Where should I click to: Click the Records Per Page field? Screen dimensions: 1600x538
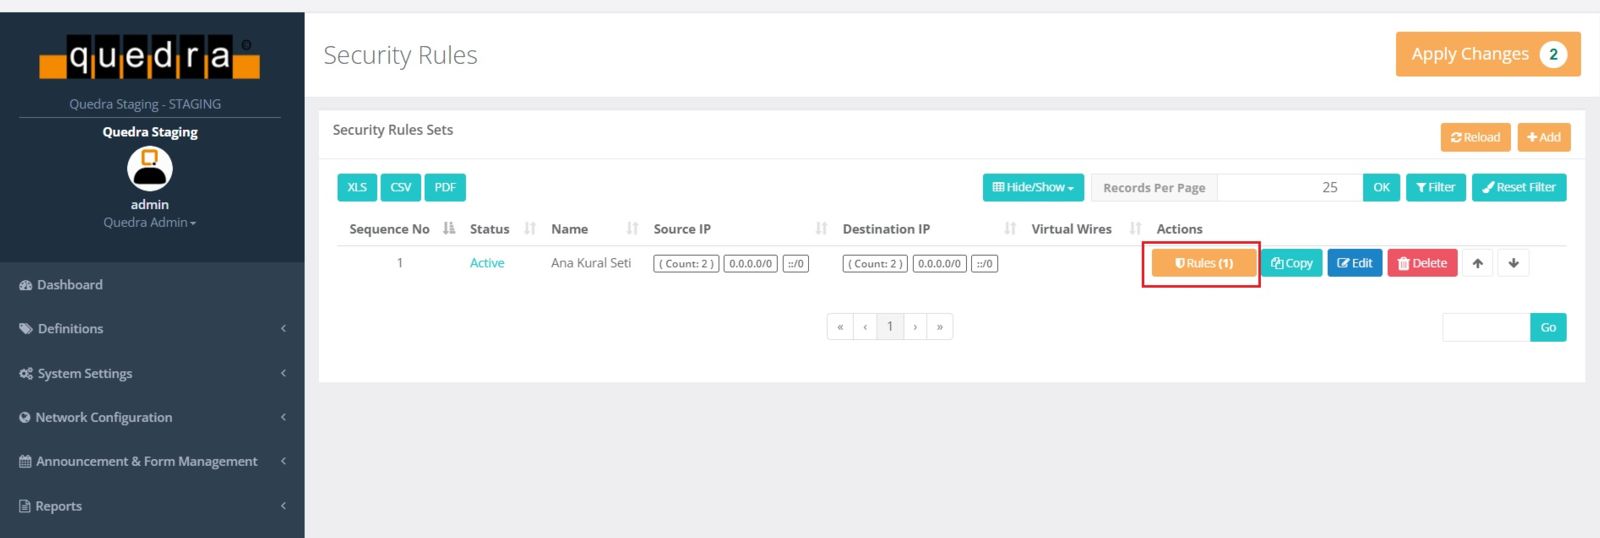[x=1289, y=187]
